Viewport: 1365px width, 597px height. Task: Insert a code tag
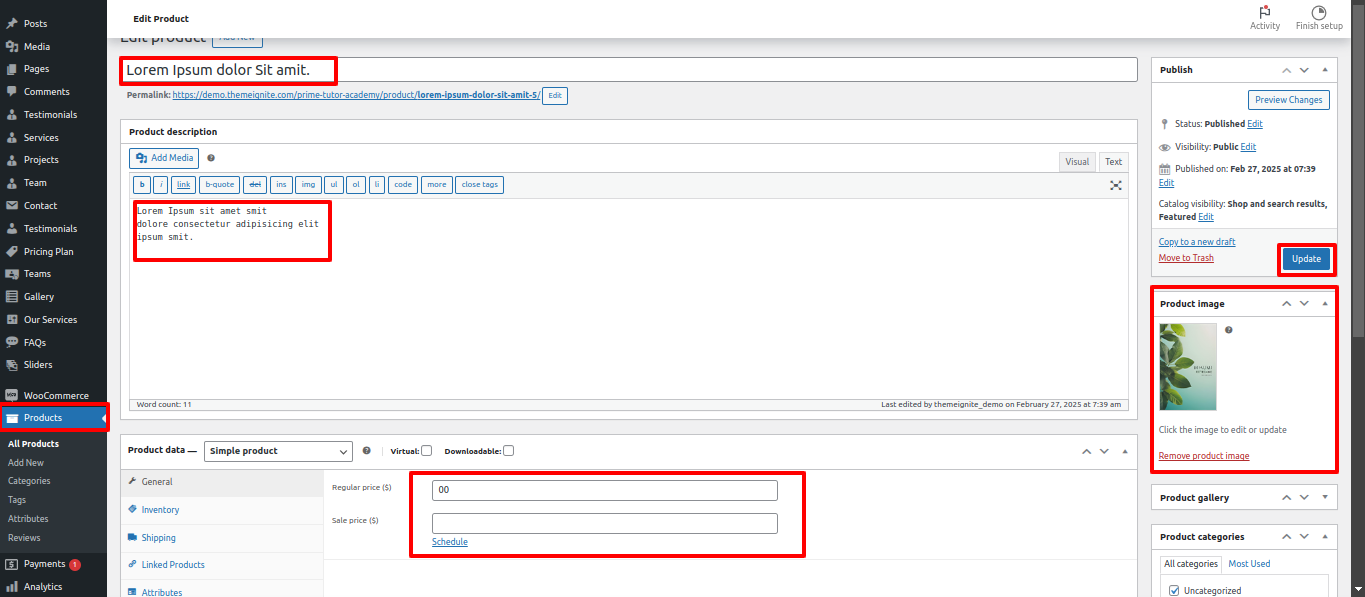(x=402, y=184)
